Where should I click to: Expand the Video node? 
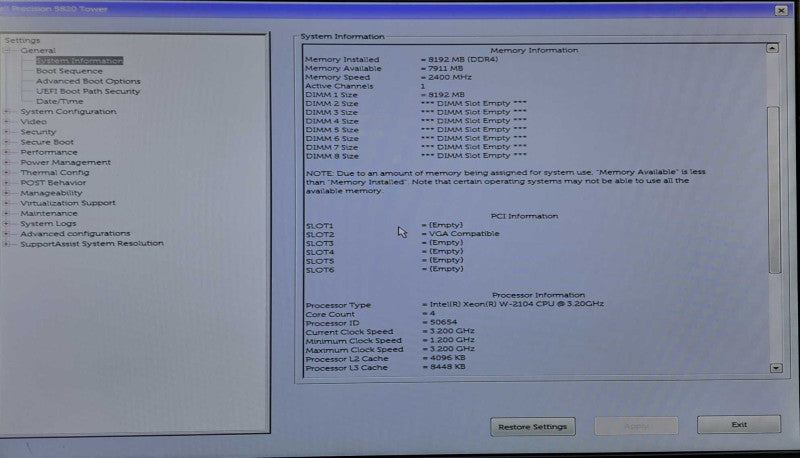point(7,121)
